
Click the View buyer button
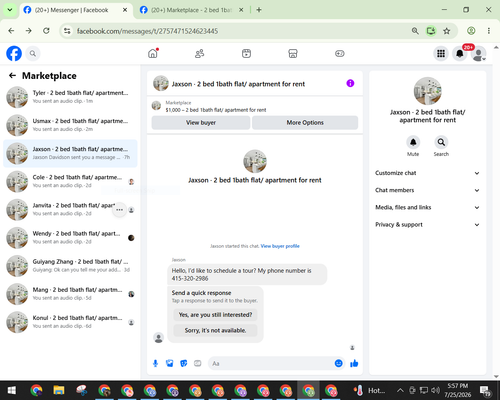[x=201, y=123]
